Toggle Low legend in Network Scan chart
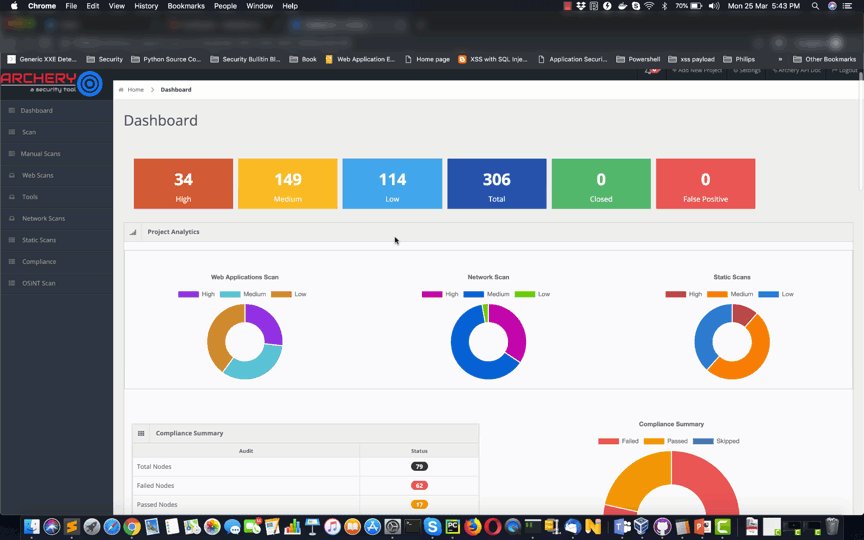864x540 pixels. (x=532, y=294)
